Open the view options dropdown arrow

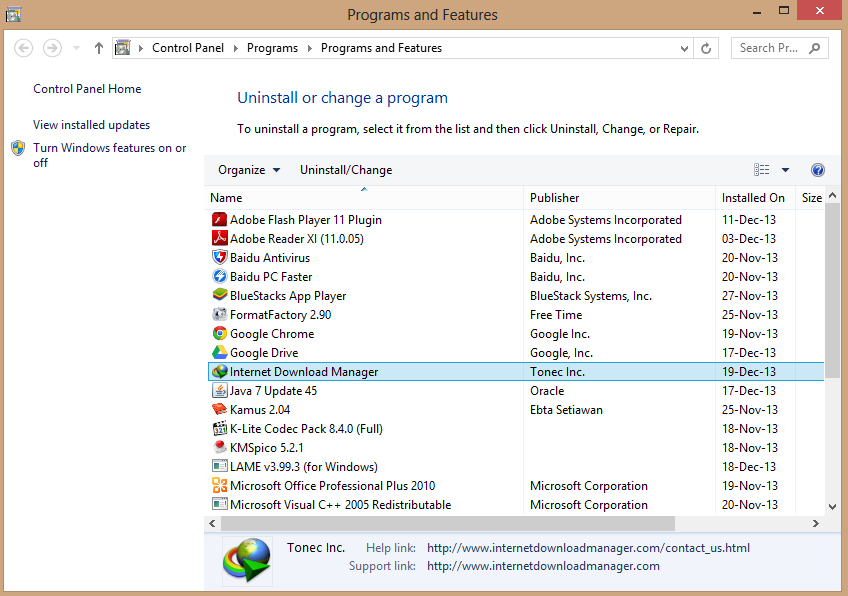tap(785, 170)
